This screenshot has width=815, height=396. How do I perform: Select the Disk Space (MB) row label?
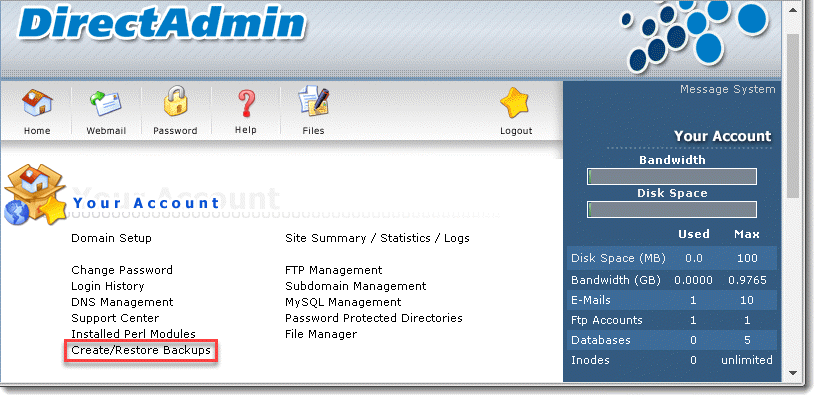[x=618, y=258]
